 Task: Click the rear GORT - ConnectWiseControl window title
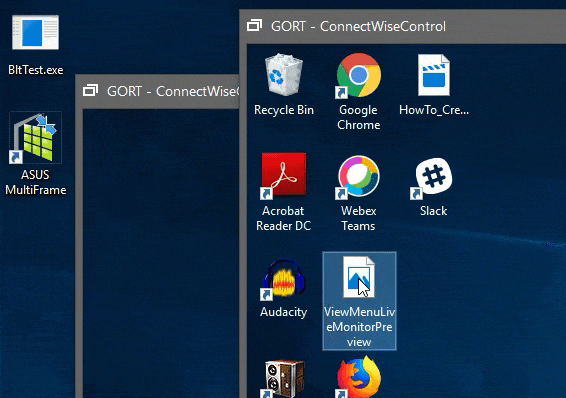(x=173, y=91)
